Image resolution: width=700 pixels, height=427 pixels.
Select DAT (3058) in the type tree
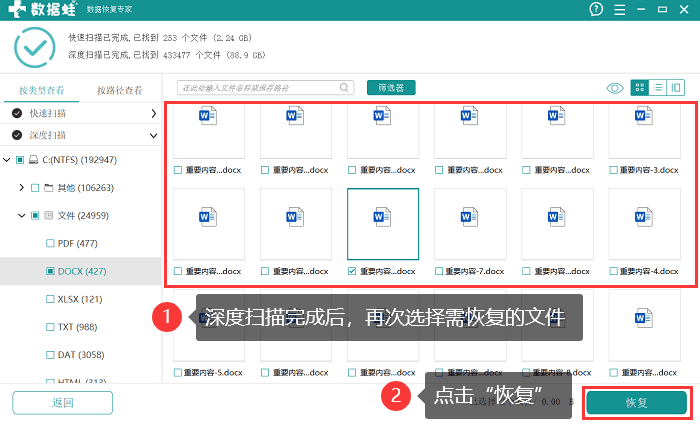tap(81, 355)
